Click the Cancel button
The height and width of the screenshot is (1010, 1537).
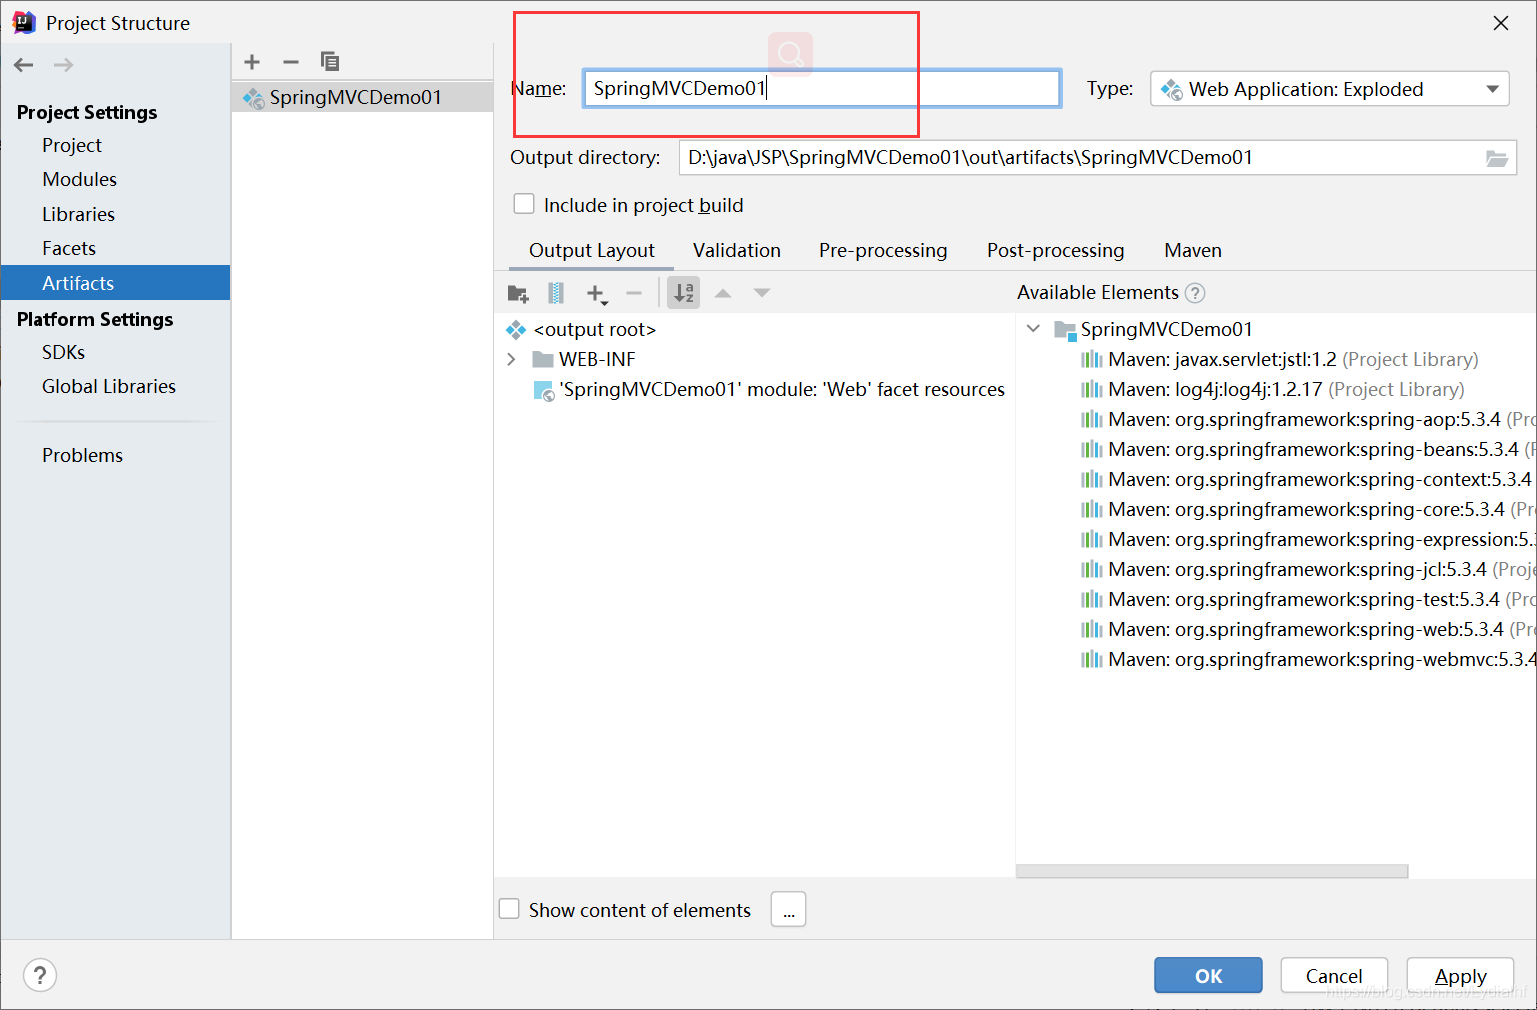click(1334, 975)
